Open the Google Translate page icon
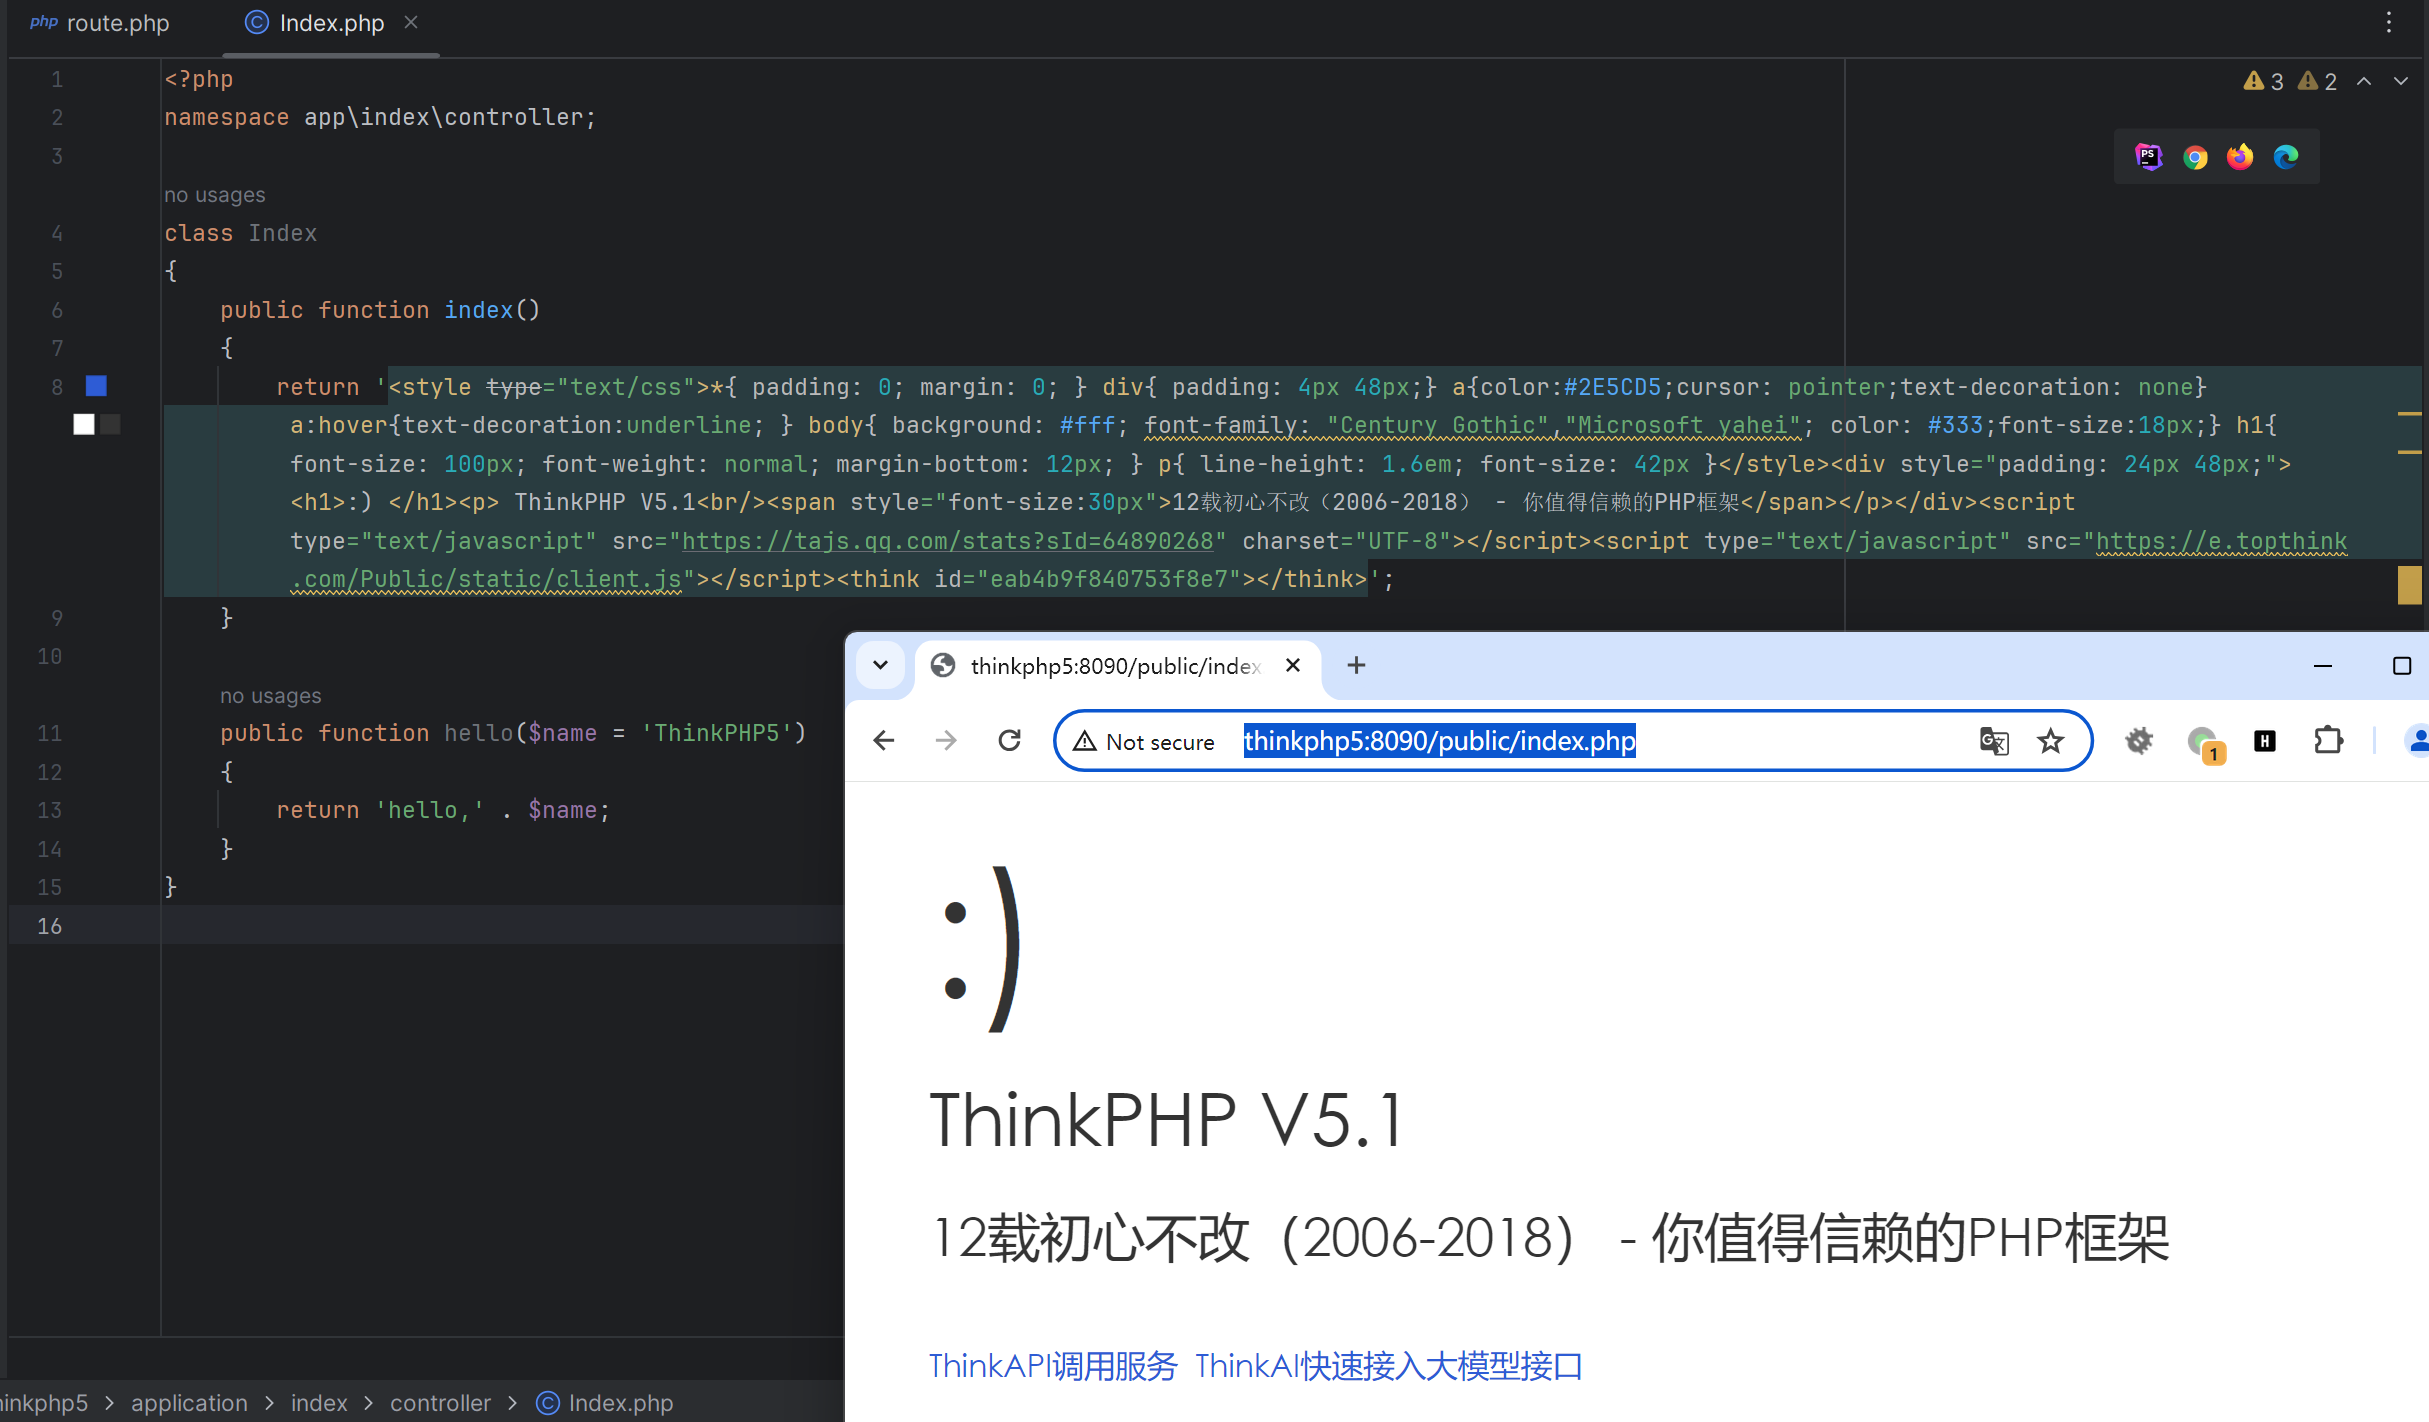The image size is (2429, 1422). 1994,741
